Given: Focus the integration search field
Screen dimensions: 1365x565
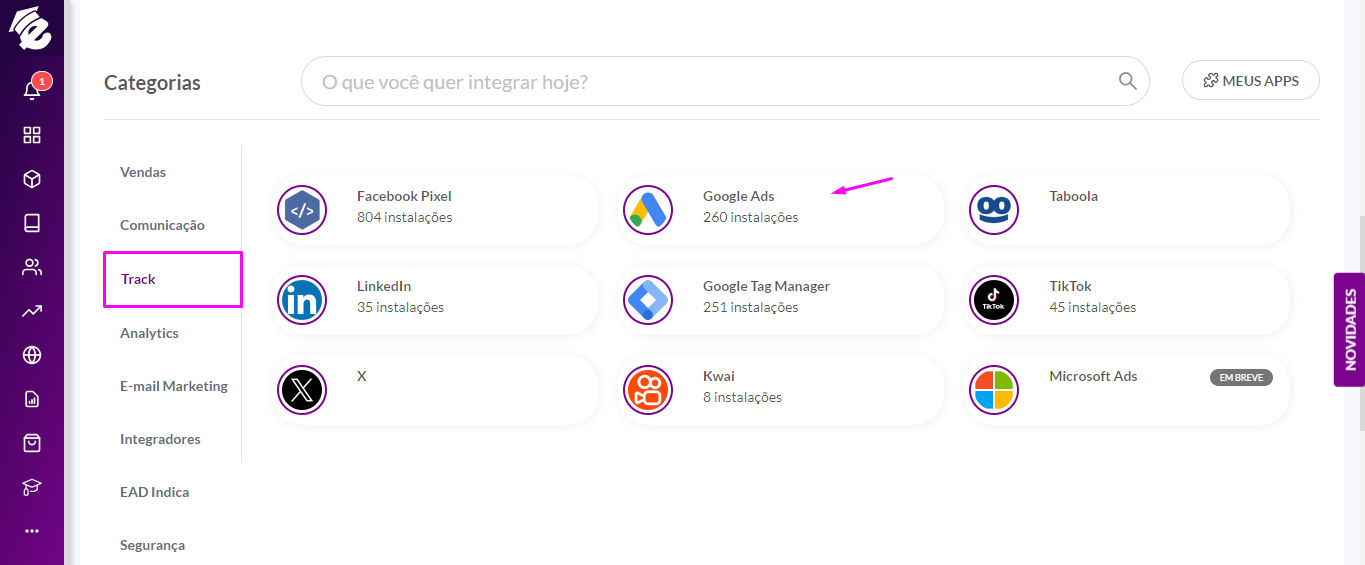Looking at the screenshot, I should pos(725,81).
